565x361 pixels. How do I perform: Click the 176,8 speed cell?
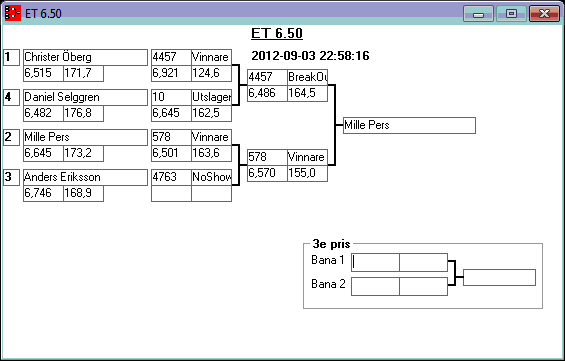pyautogui.click(x=84, y=113)
